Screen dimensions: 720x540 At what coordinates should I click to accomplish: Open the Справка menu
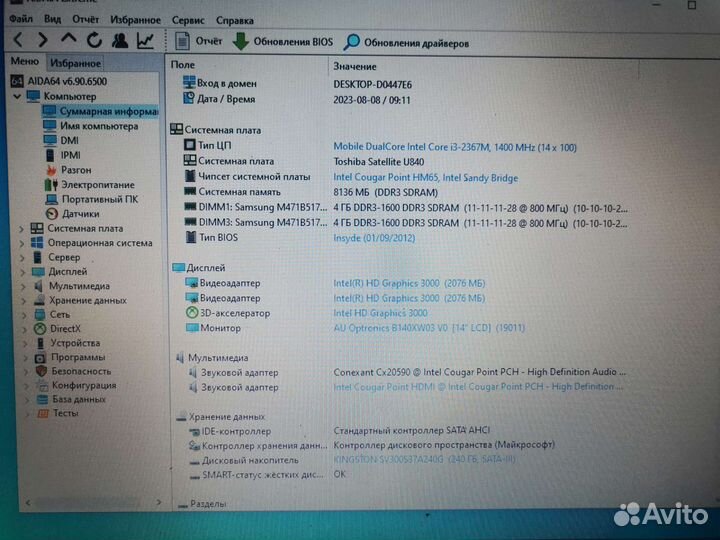point(235,21)
